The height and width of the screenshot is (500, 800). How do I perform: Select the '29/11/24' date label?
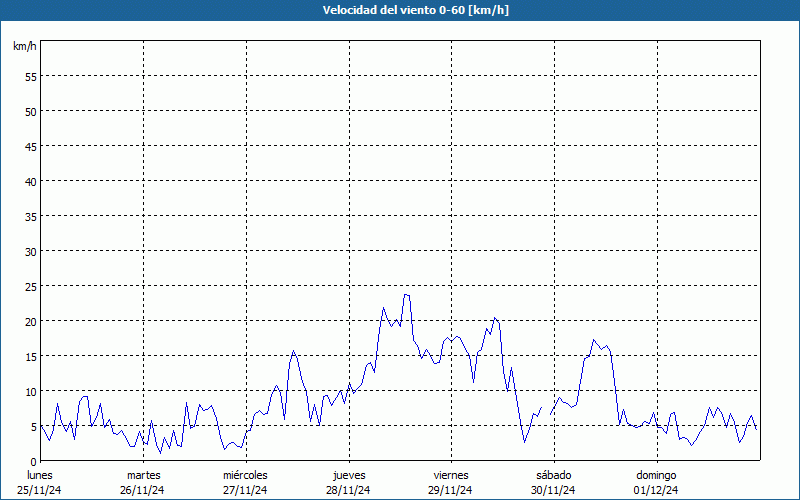click(x=451, y=490)
